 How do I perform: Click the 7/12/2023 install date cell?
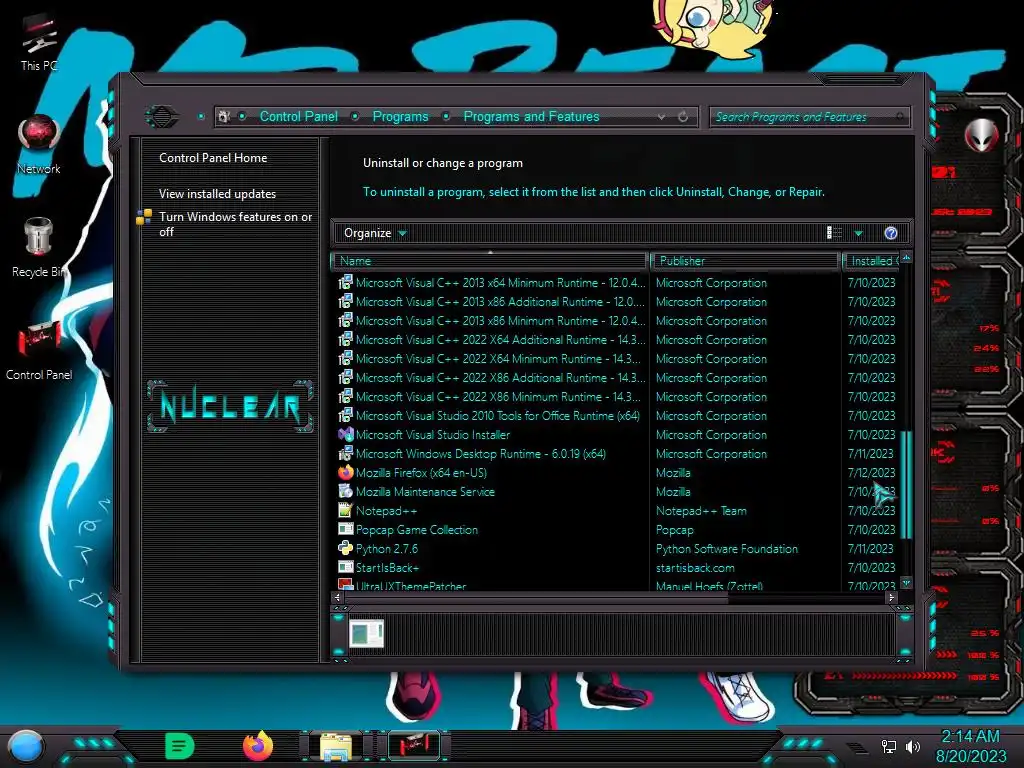click(x=871, y=472)
